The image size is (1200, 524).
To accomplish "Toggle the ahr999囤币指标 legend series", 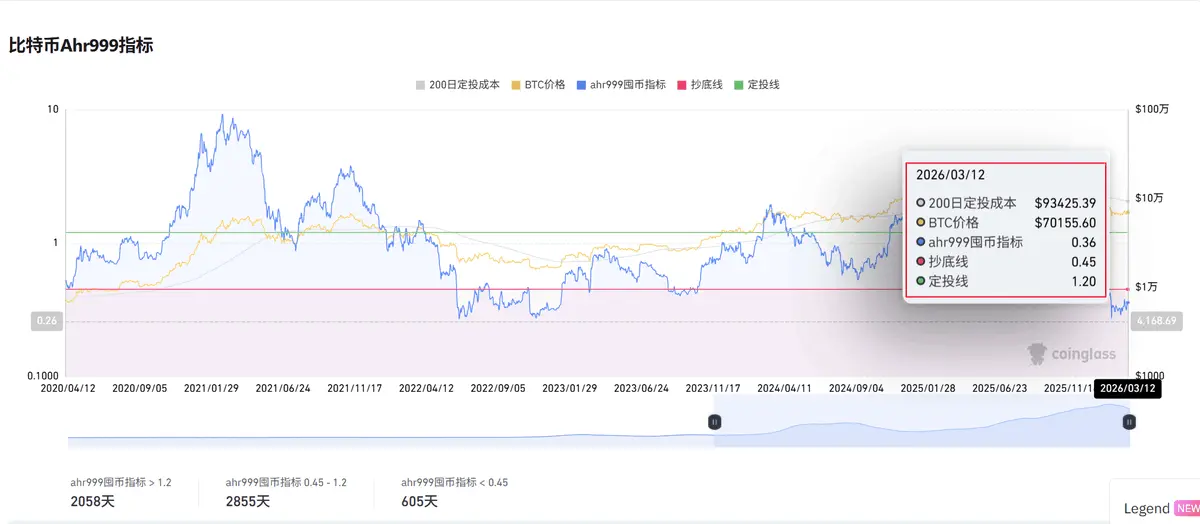I will [x=621, y=85].
